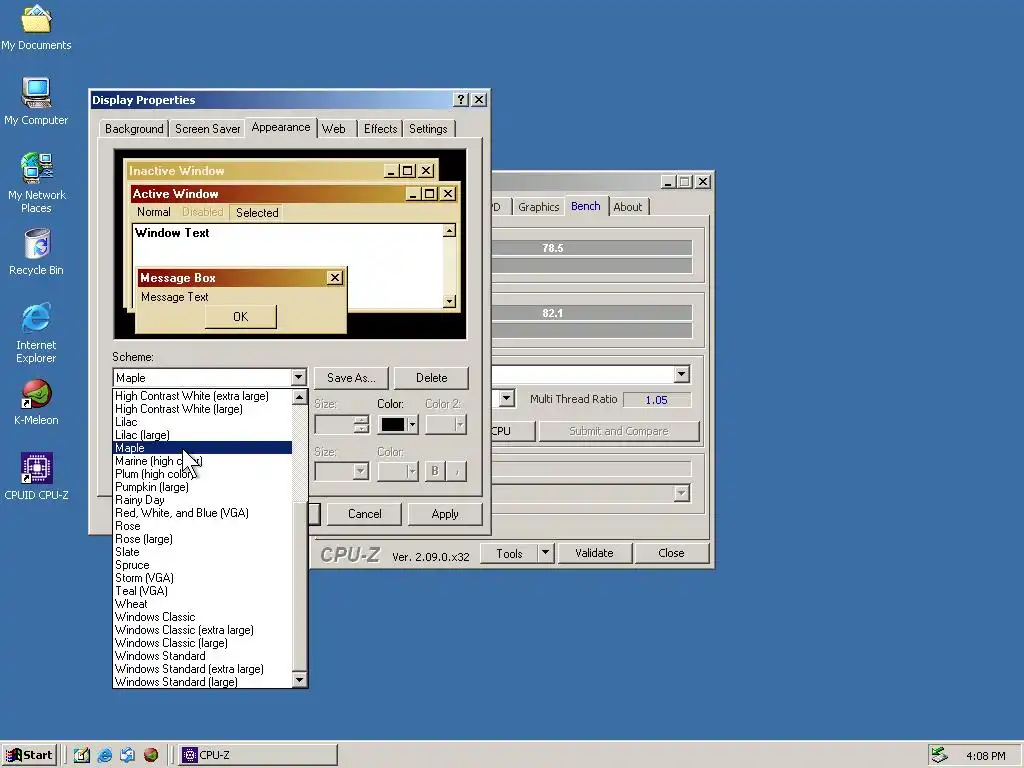Choose the Lilac scheme
Image resolution: width=1024 pixels, height=768 pixels.
(202, 422)
